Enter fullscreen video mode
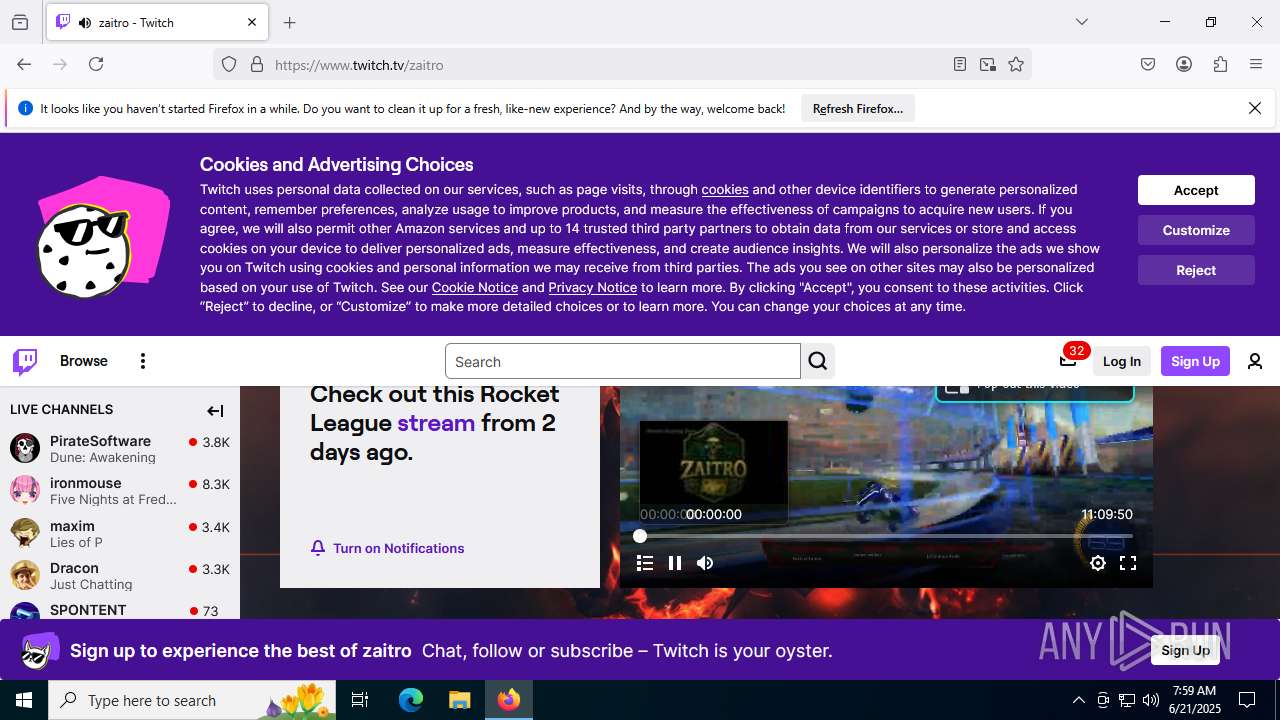1280x720 pixels. 1128,563
